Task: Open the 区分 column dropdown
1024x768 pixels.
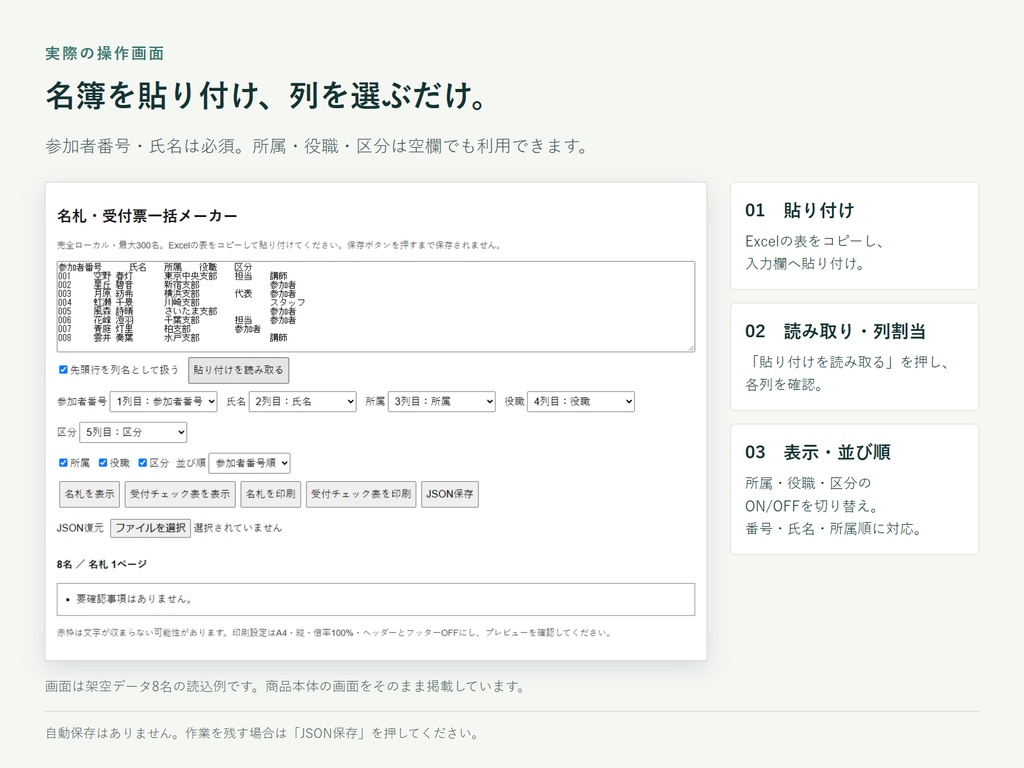Action: point(133,432)
